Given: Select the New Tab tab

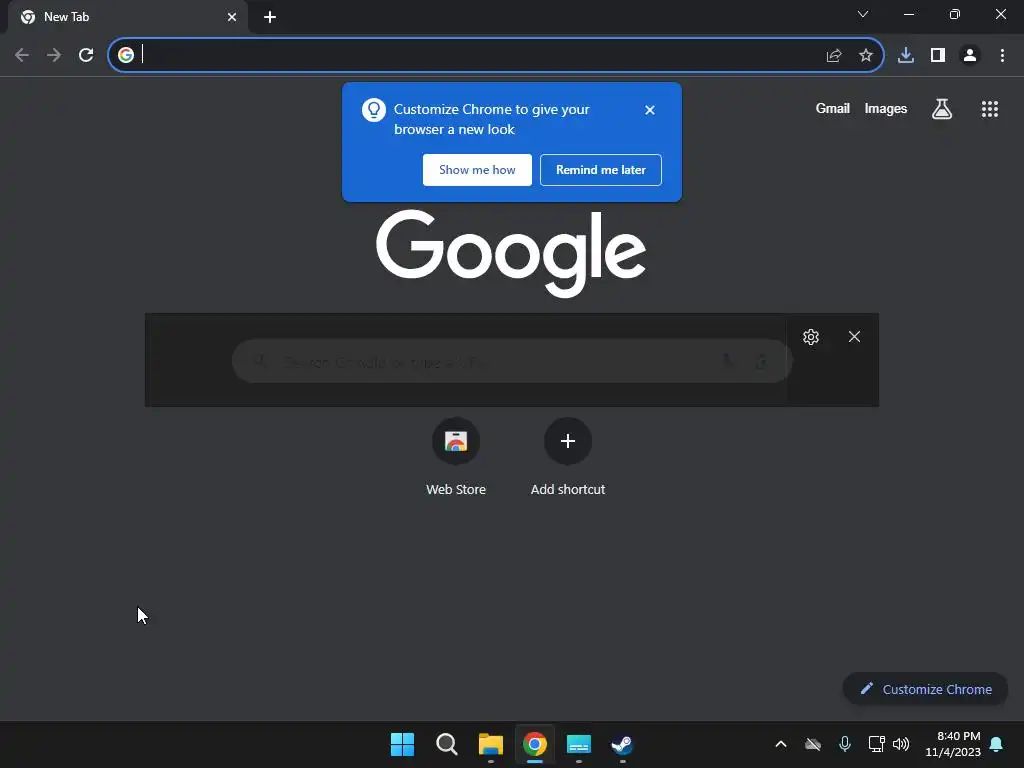Looking at the screenshot, I should (x=128, y=17).
